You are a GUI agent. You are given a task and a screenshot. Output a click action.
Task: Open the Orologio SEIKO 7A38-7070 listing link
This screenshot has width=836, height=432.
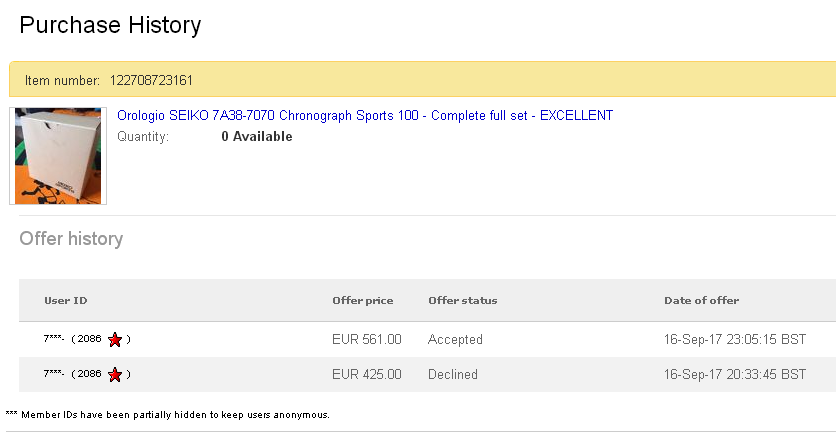tap(365, 116)
